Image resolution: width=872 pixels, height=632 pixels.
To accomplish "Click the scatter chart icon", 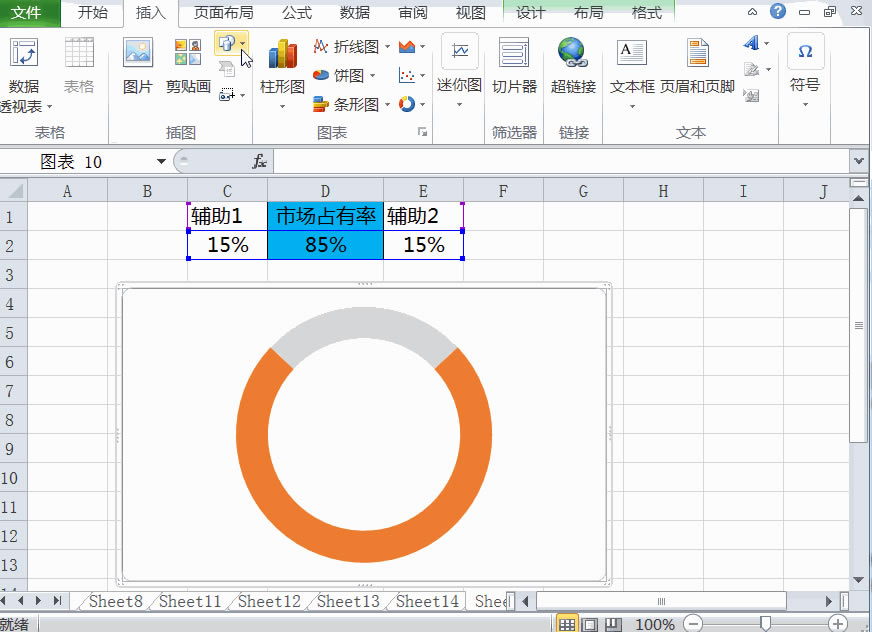I will click(407, 75).
